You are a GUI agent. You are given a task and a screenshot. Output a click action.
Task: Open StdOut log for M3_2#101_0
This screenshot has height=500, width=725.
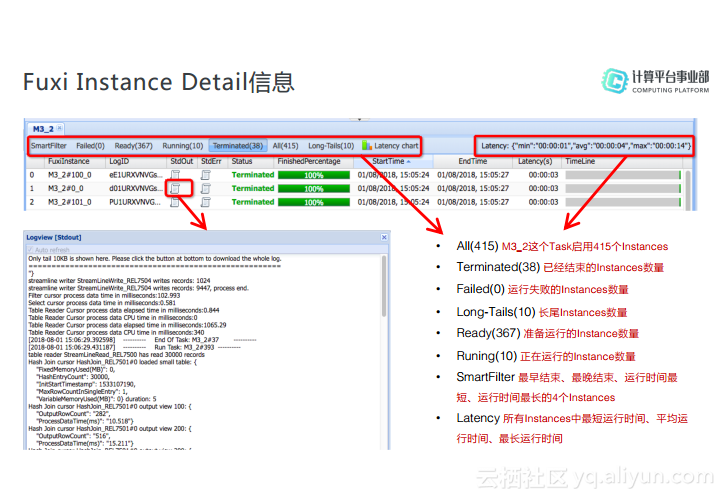pyautogui.click(x=175, y=202)
